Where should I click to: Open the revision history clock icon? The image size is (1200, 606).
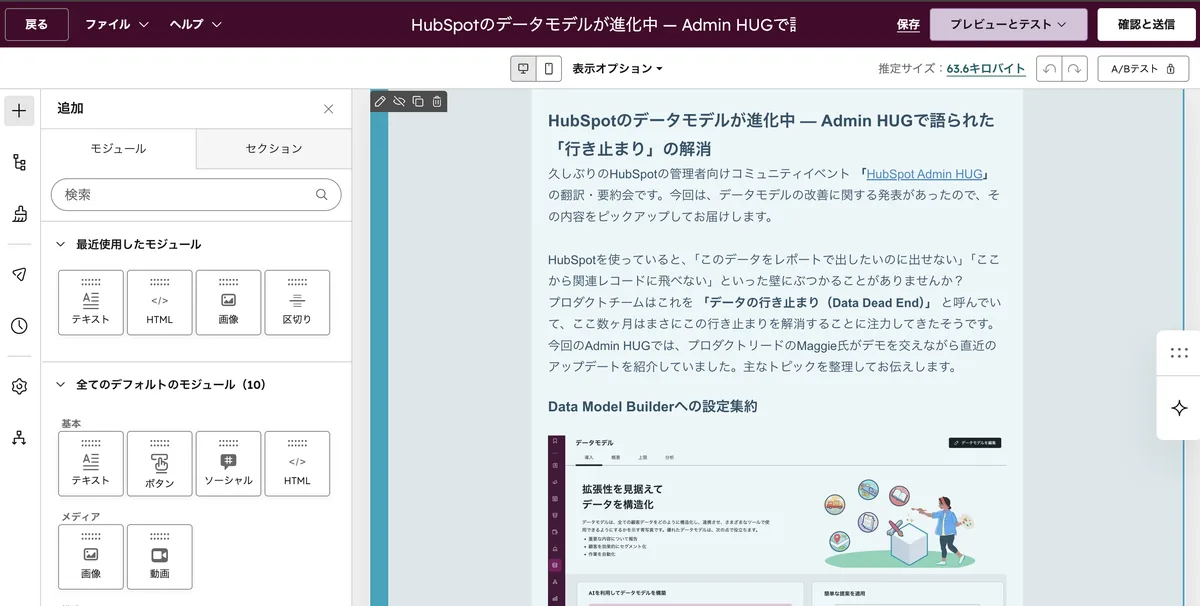18,325
